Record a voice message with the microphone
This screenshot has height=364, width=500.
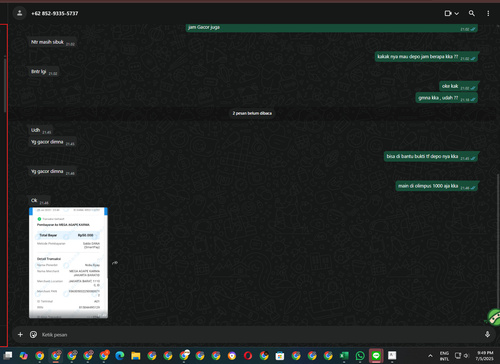[487, 334]
